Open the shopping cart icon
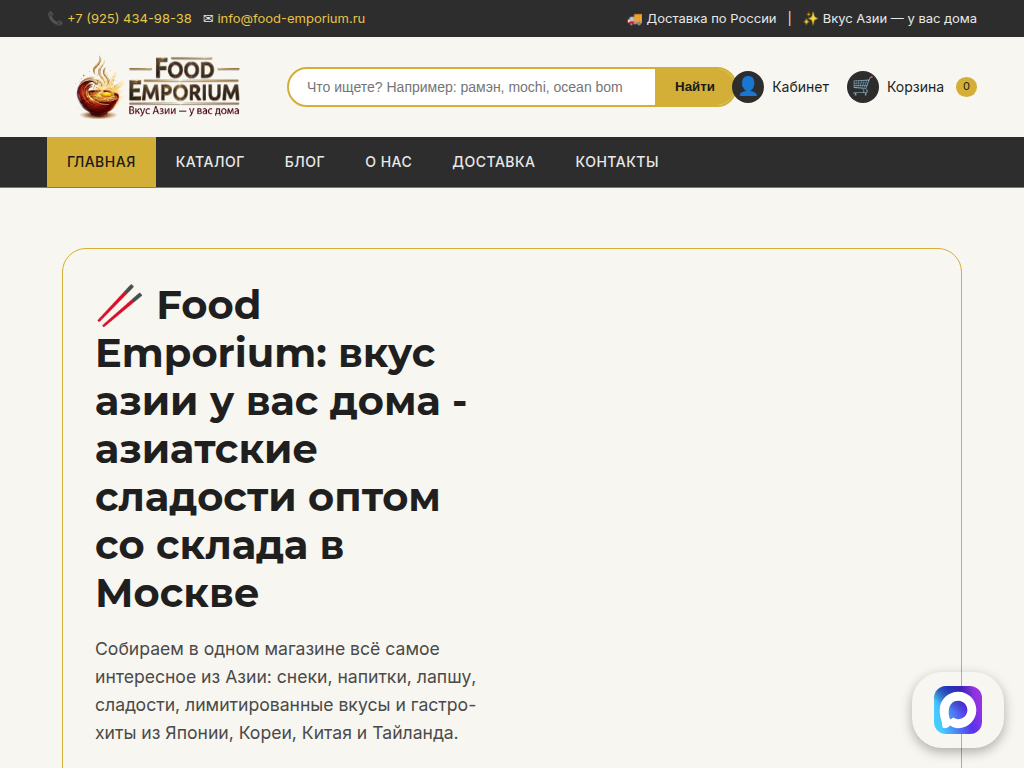1024x768 pixels. 863,87
